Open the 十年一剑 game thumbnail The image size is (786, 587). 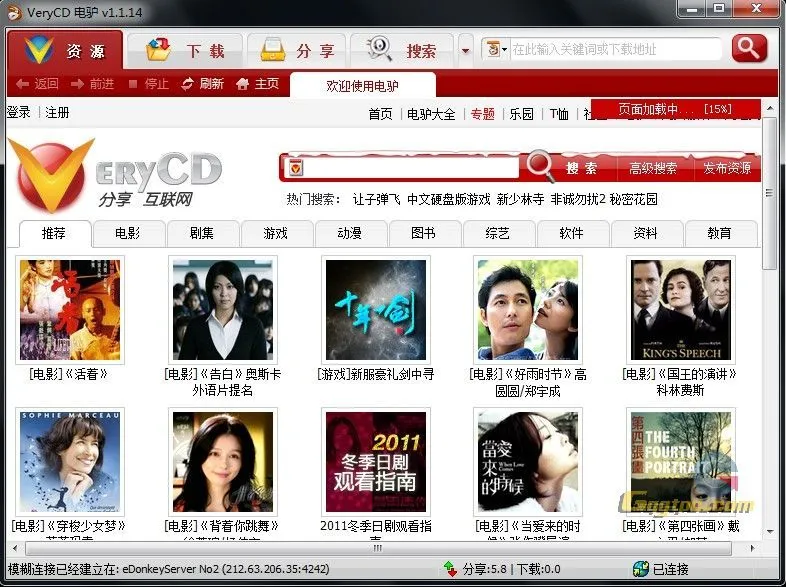pyautogui.click(x=376, y=310)
